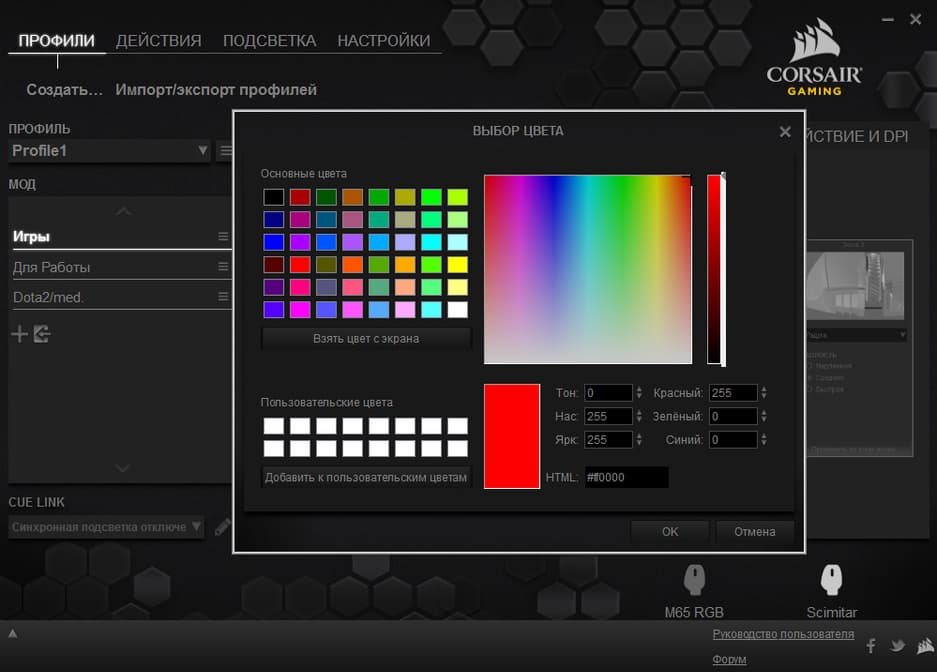Open the НАСТРОЙКИ tab

384,41
